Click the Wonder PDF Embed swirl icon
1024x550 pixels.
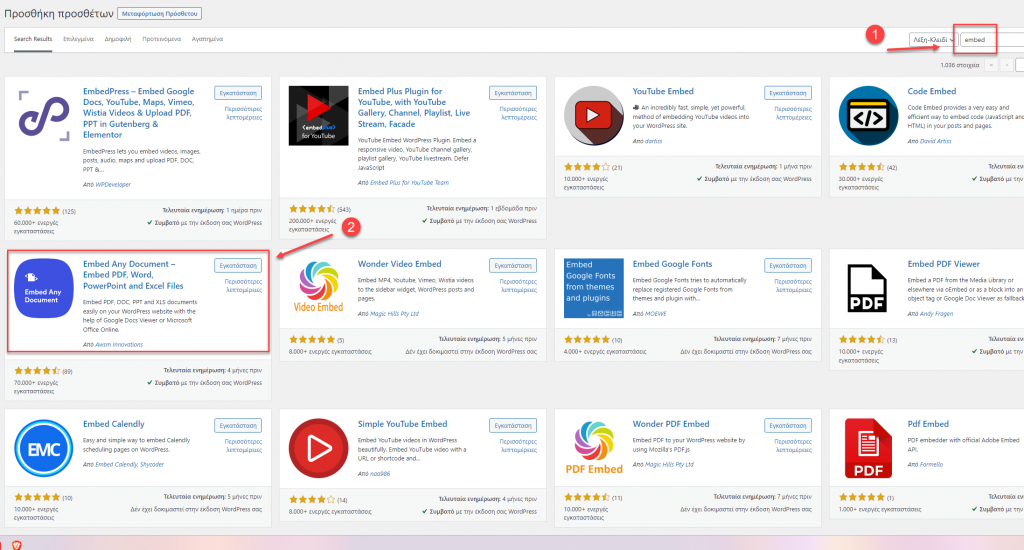pyautogui.click(x=594, y=448)
